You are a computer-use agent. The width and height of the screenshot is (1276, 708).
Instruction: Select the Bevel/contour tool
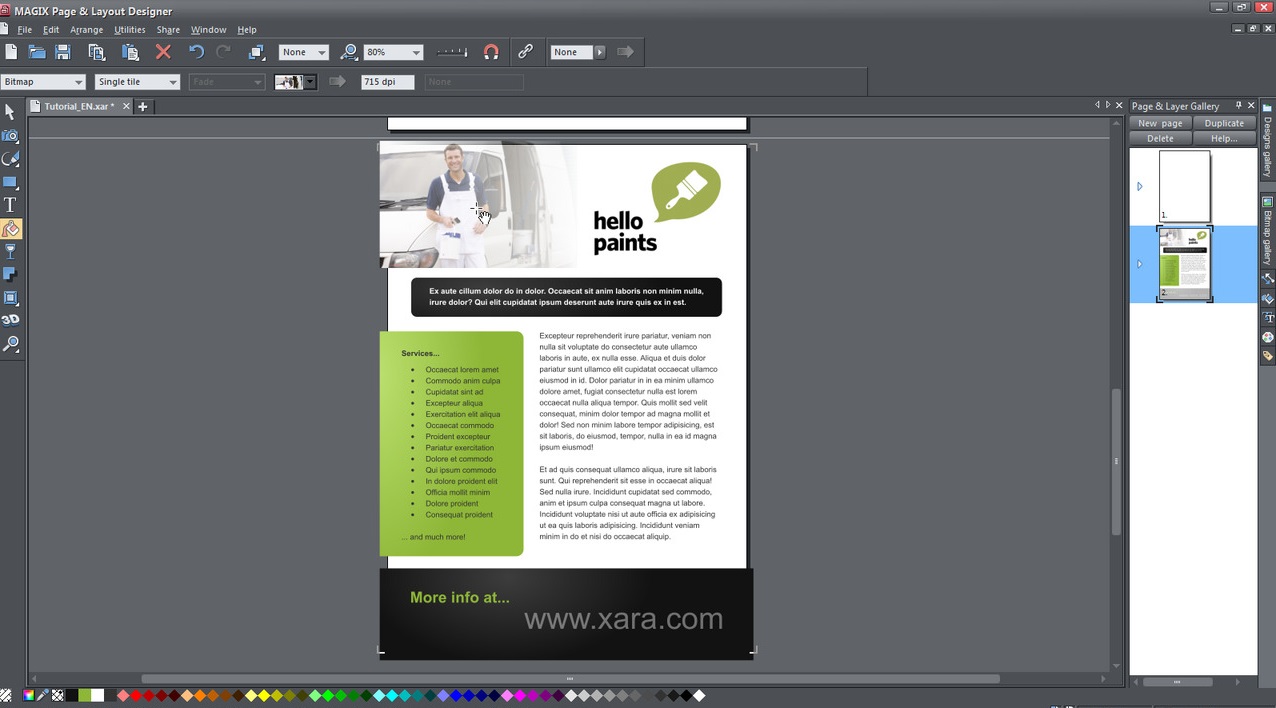click(10, 298)
